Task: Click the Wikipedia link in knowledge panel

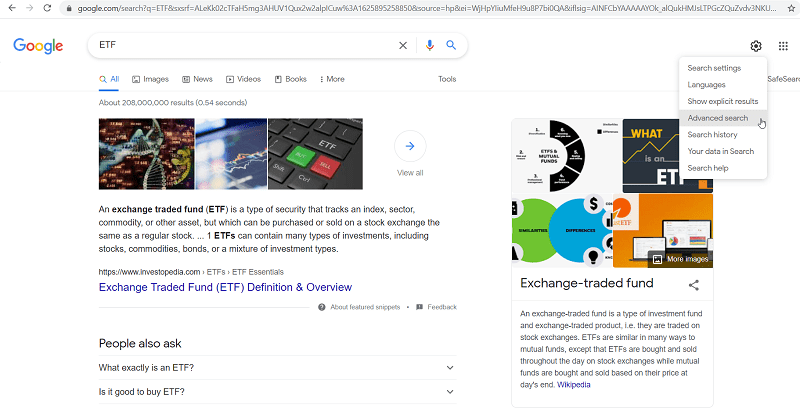Action: pyautogui.click(x=573, y=385)
